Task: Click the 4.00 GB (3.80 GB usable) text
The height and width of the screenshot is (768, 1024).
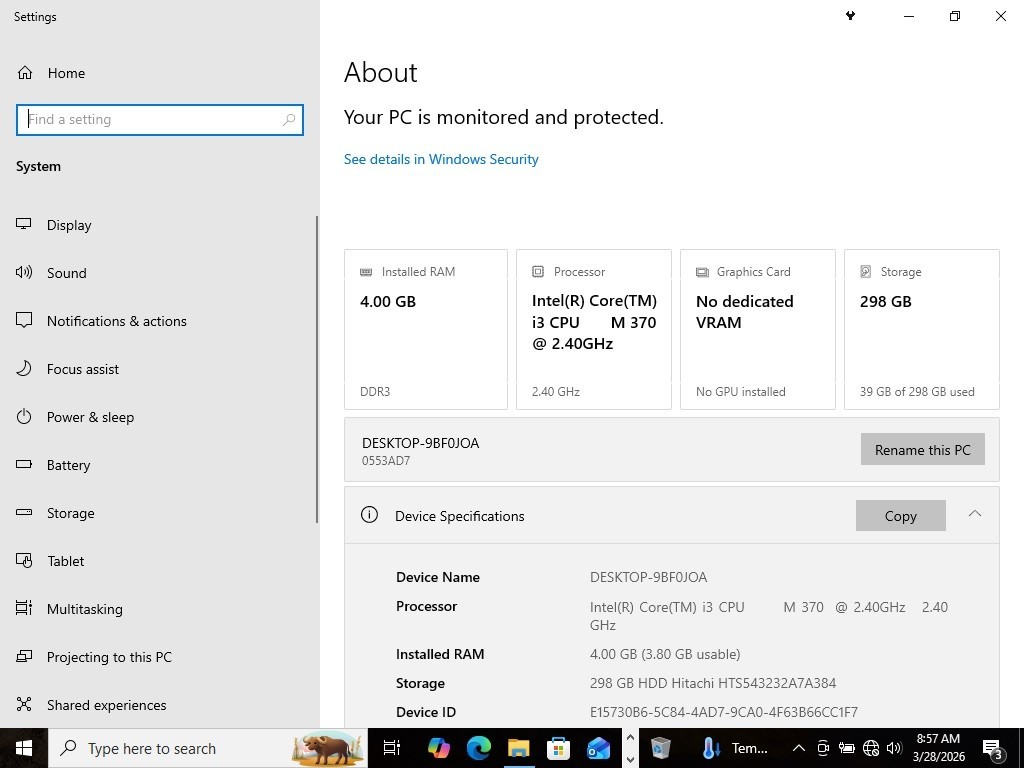Action: pyautogui.click(x=665, y=654)
